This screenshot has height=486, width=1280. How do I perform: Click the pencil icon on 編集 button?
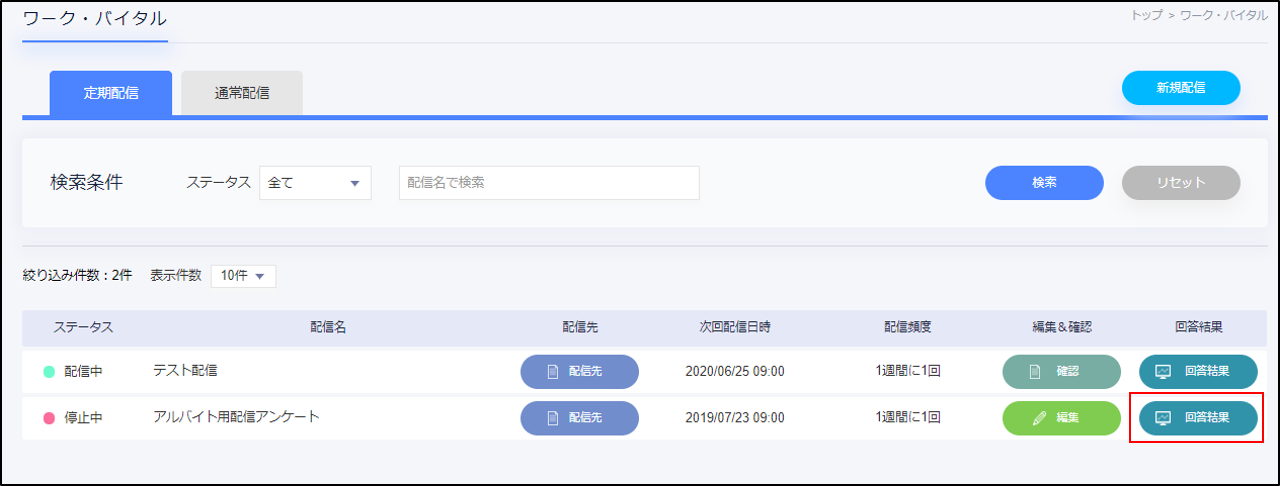1038,418
